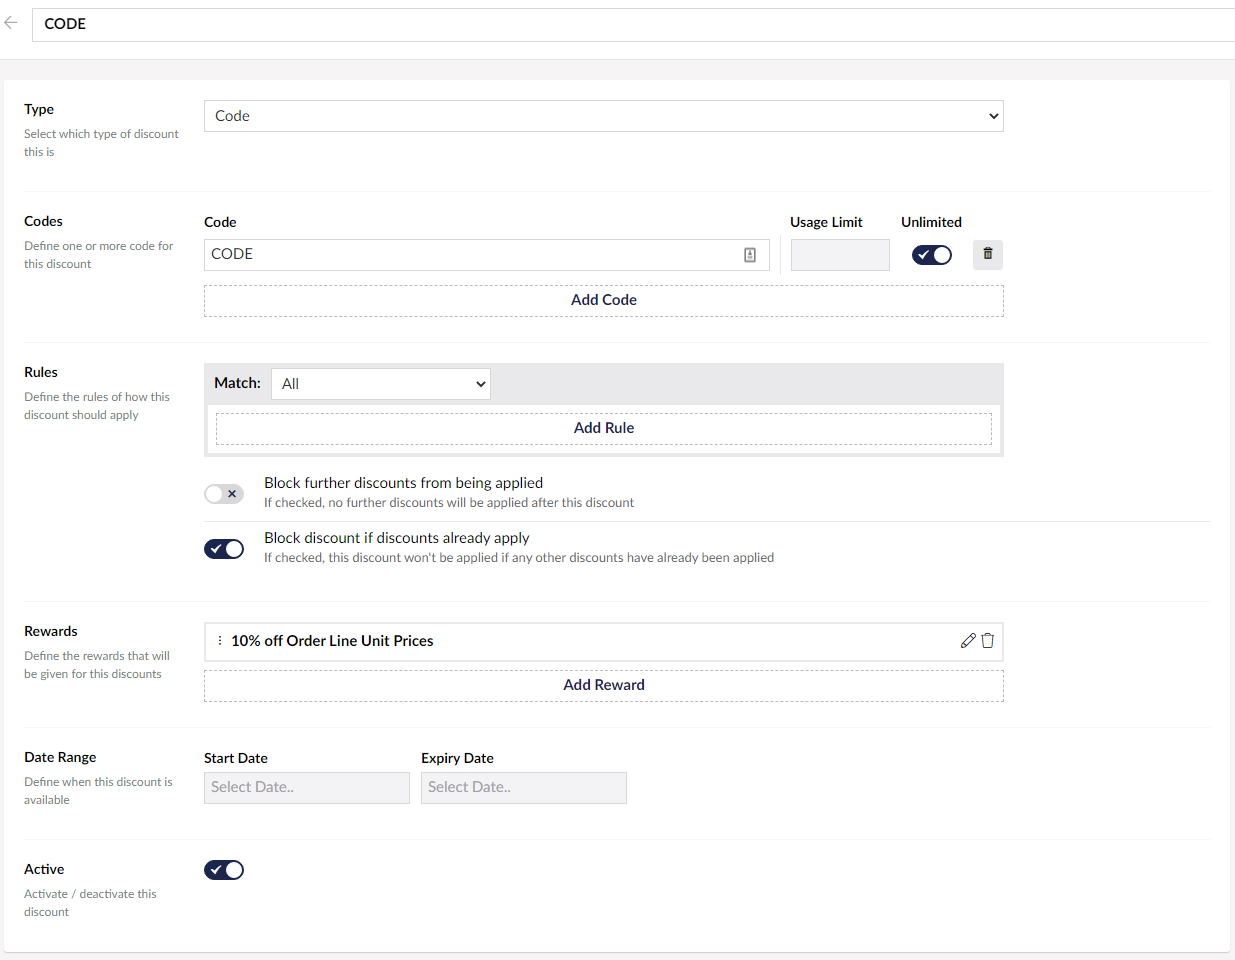Click the Usage Limit input field
This screenshot has height=960, width=1235.
(x=840, y=255)
